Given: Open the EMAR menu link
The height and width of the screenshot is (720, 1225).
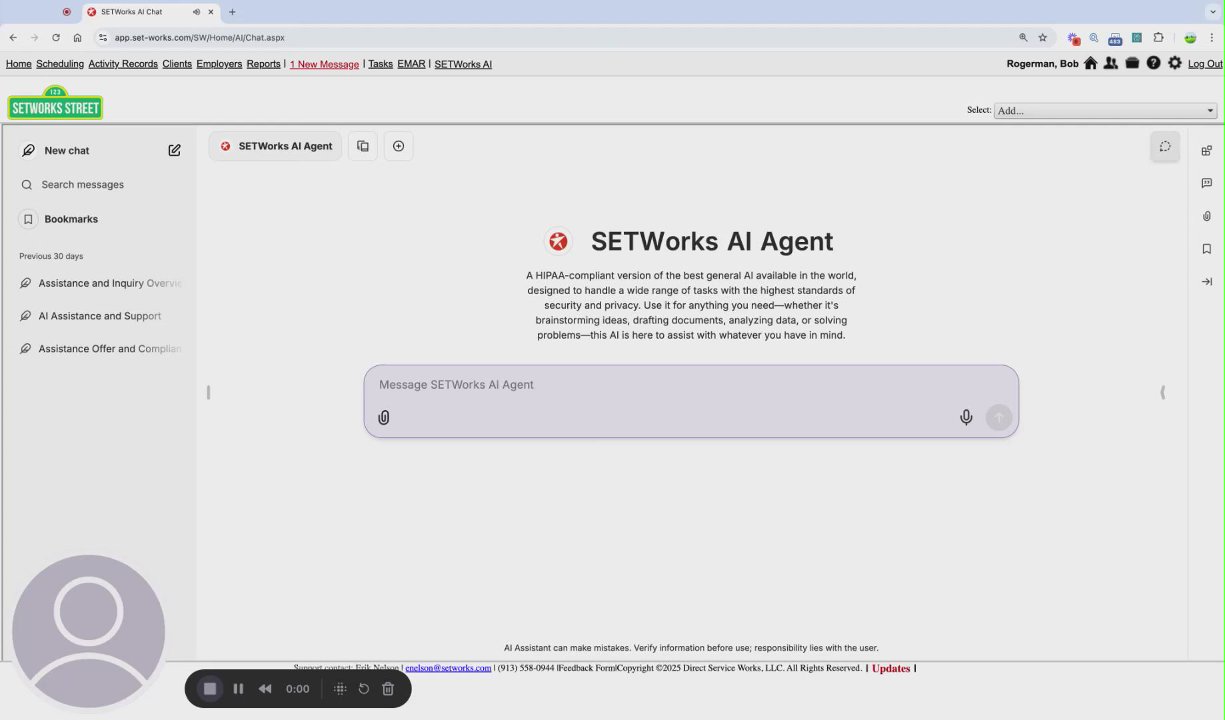Looking at the screenshot, I should point(411,64).
